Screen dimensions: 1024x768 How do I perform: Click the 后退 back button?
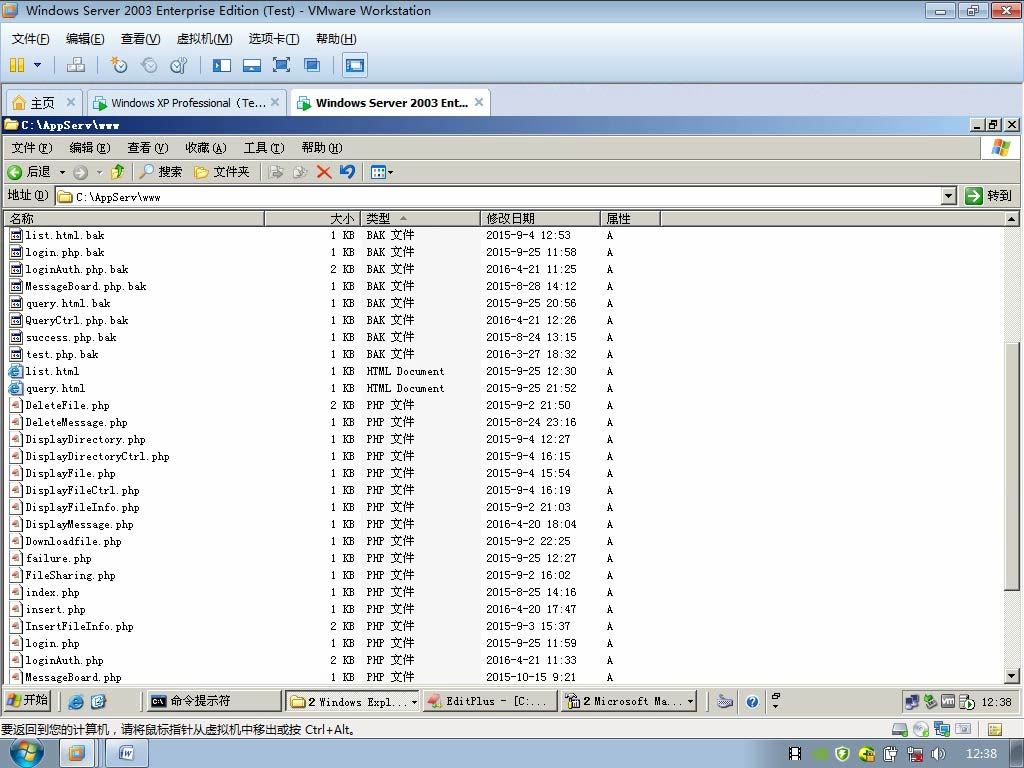[x=29, y=172]
